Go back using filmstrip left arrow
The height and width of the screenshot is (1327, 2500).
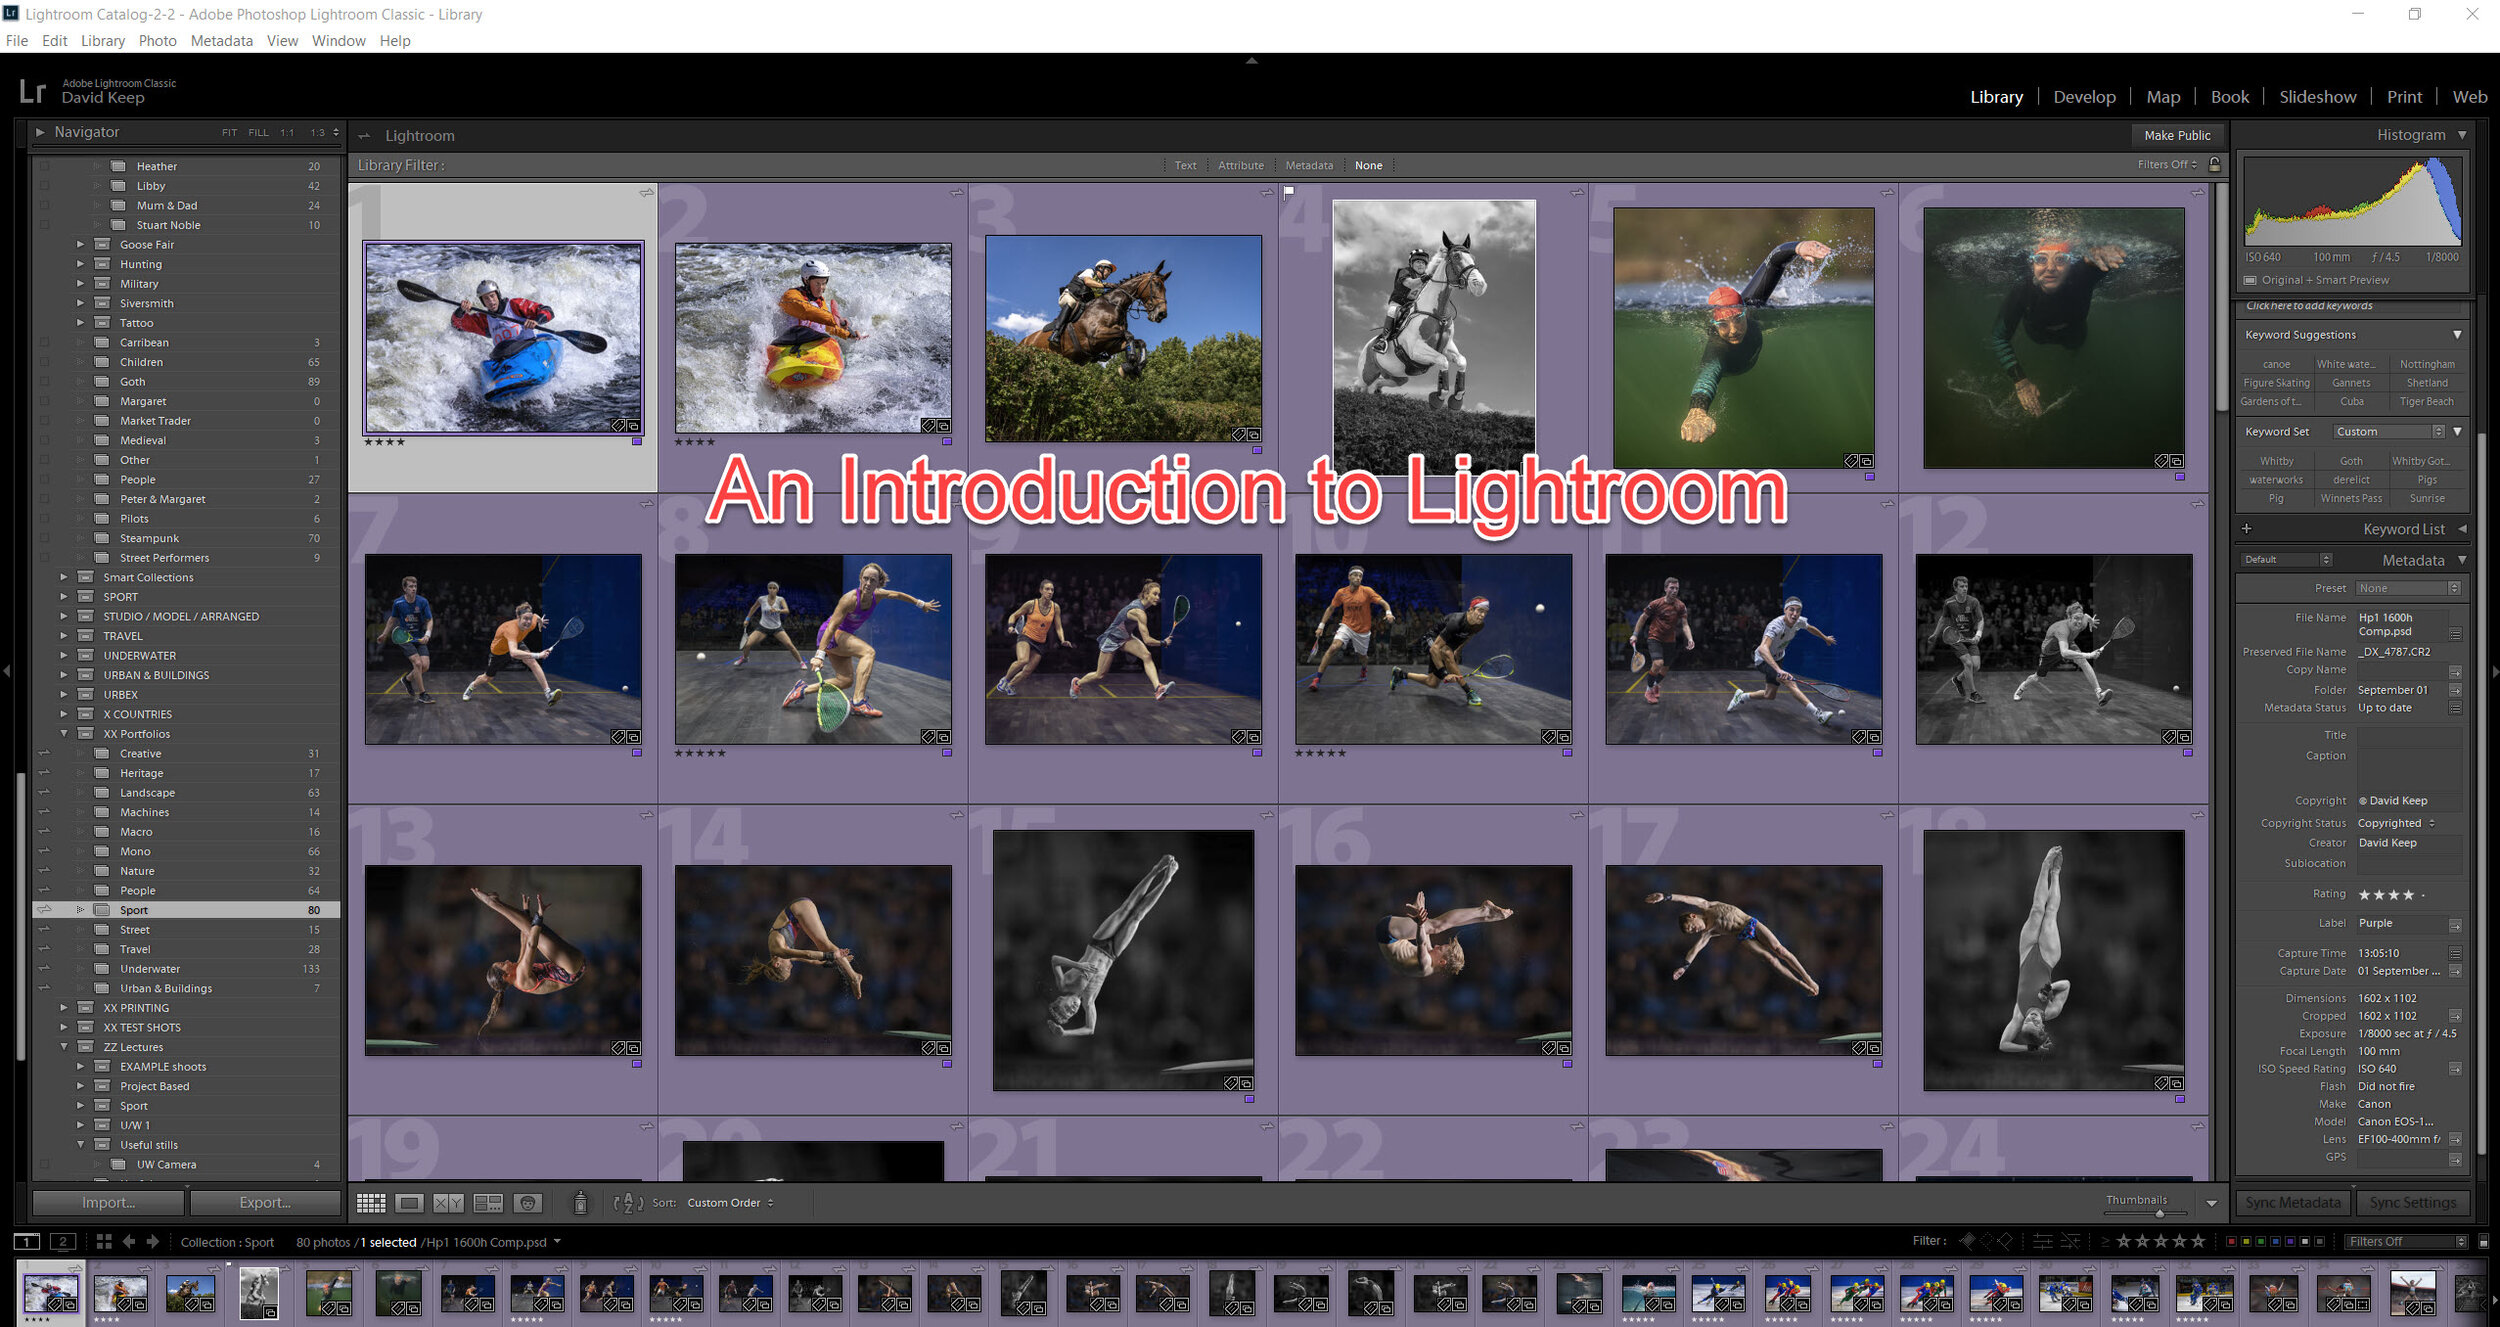click(x=128, y=1242)
